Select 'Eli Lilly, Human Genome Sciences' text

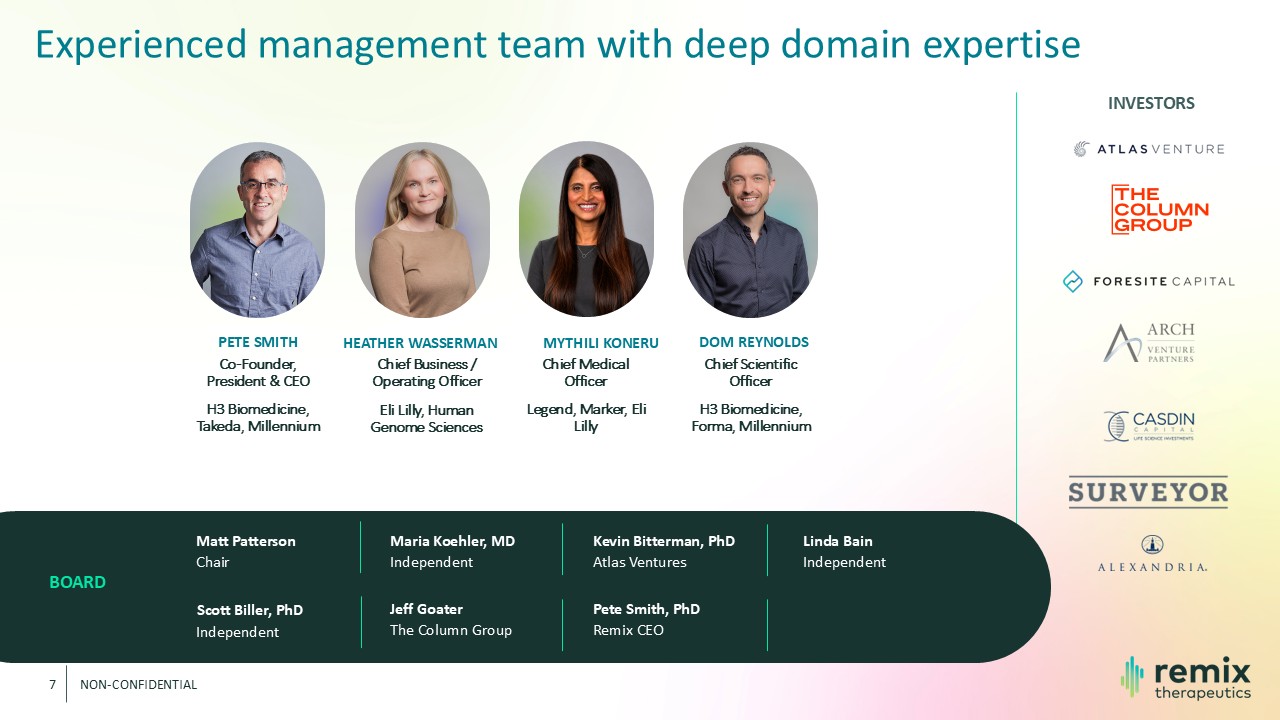(x=427, y=418)
